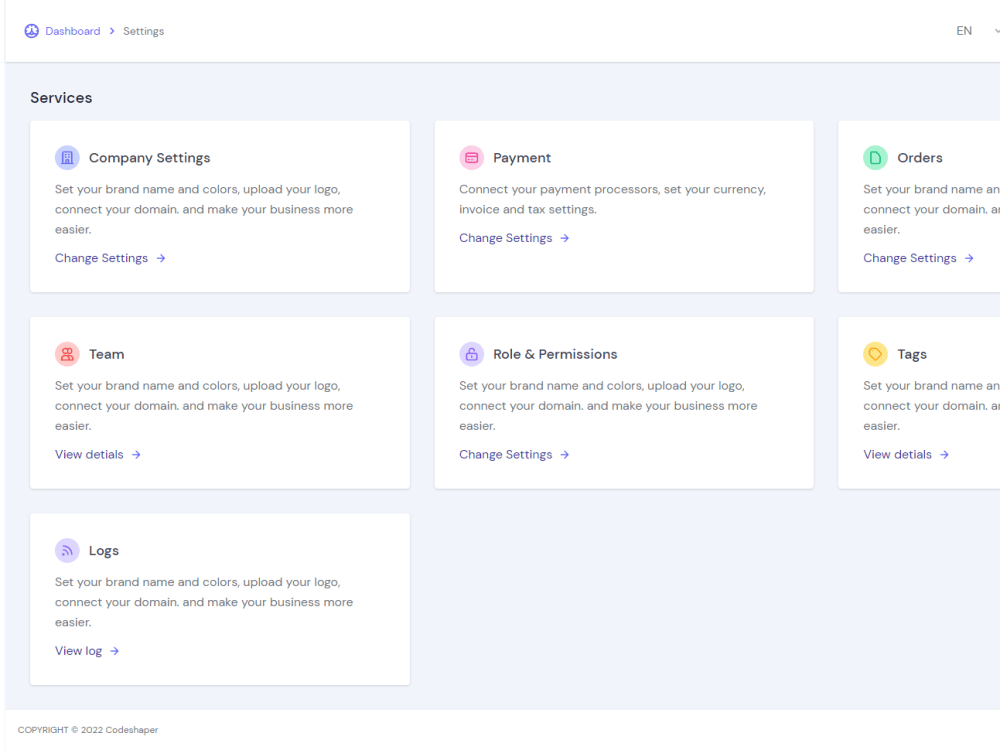Click the Settings breadcrumb entry
1000x750 pixels.
click(x=142, y=31)
